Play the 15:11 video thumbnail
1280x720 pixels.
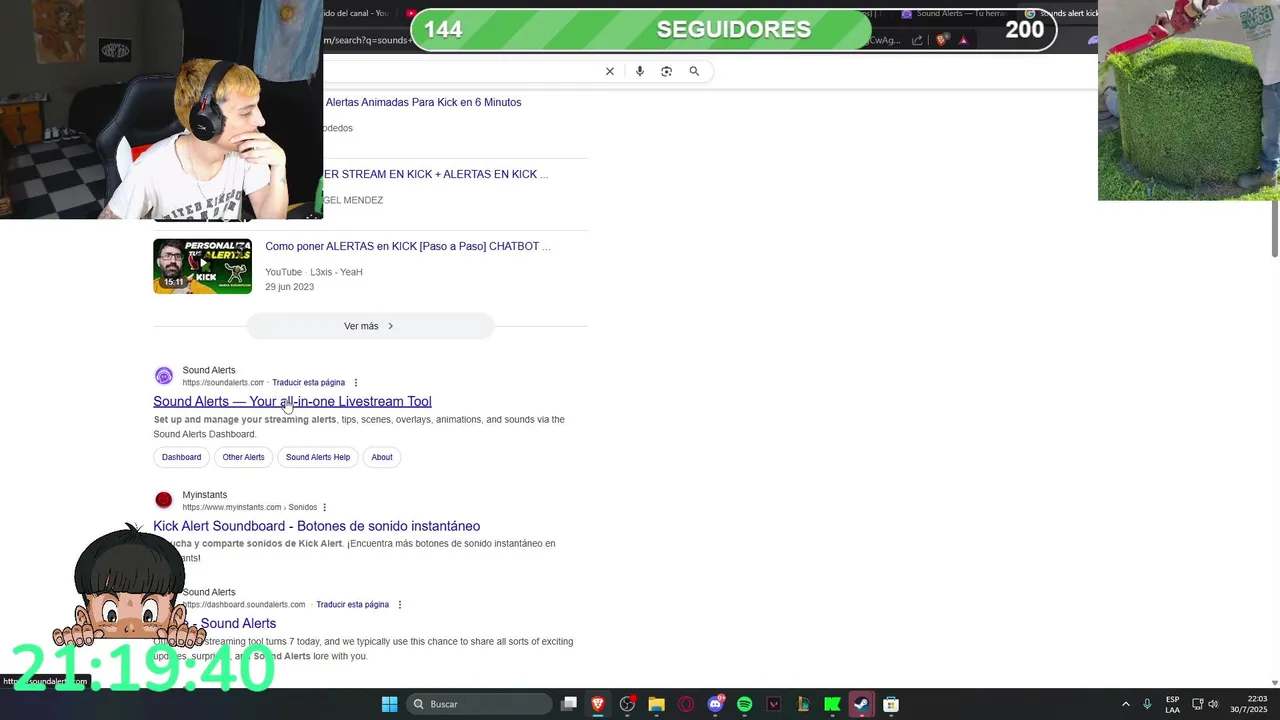[x=202, y=266]
